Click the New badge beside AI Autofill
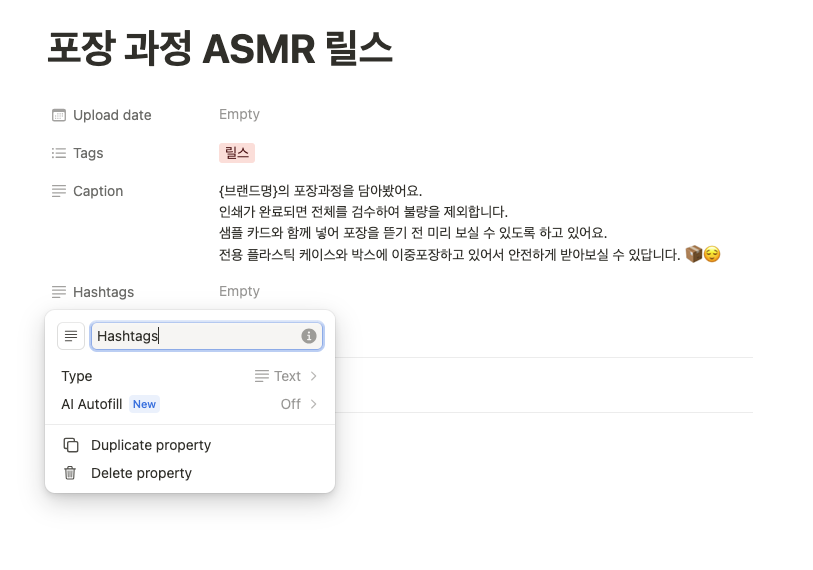This screenshot has width=813, height=570. (144, 404)
